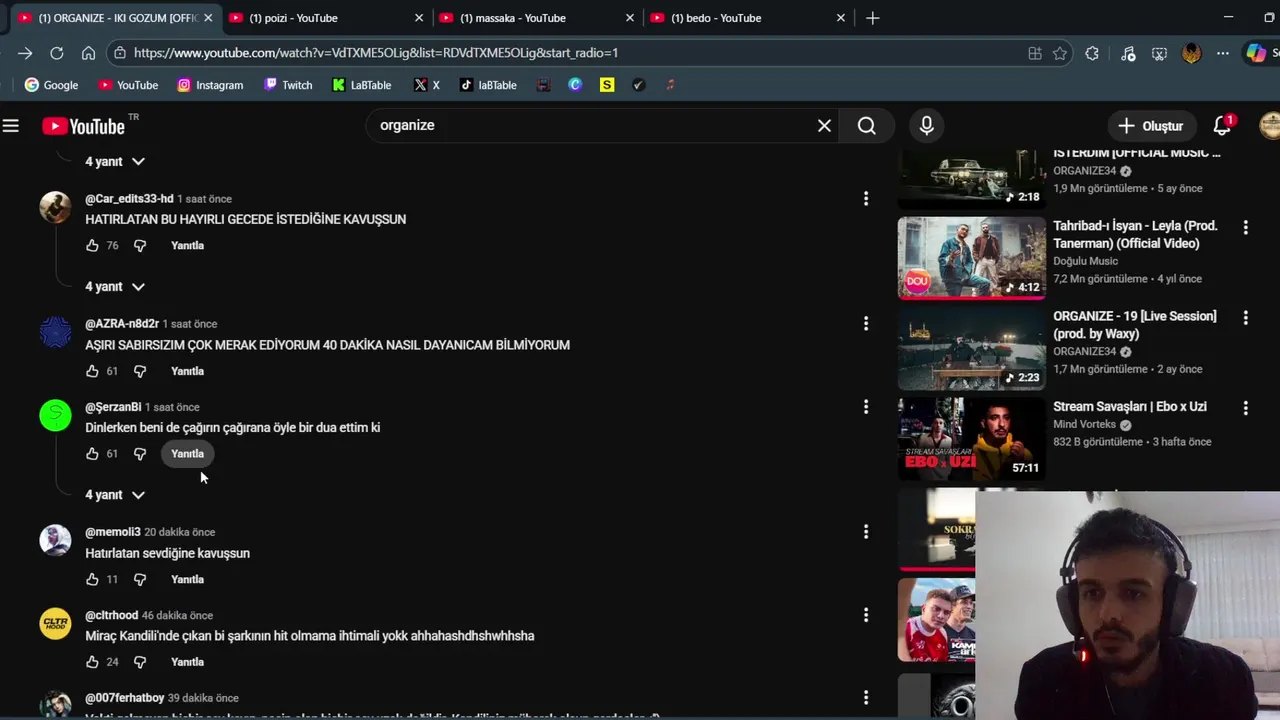
Task: Open options for Tahribad-ı İsyan Leyla video
Action: (1245, 228)
